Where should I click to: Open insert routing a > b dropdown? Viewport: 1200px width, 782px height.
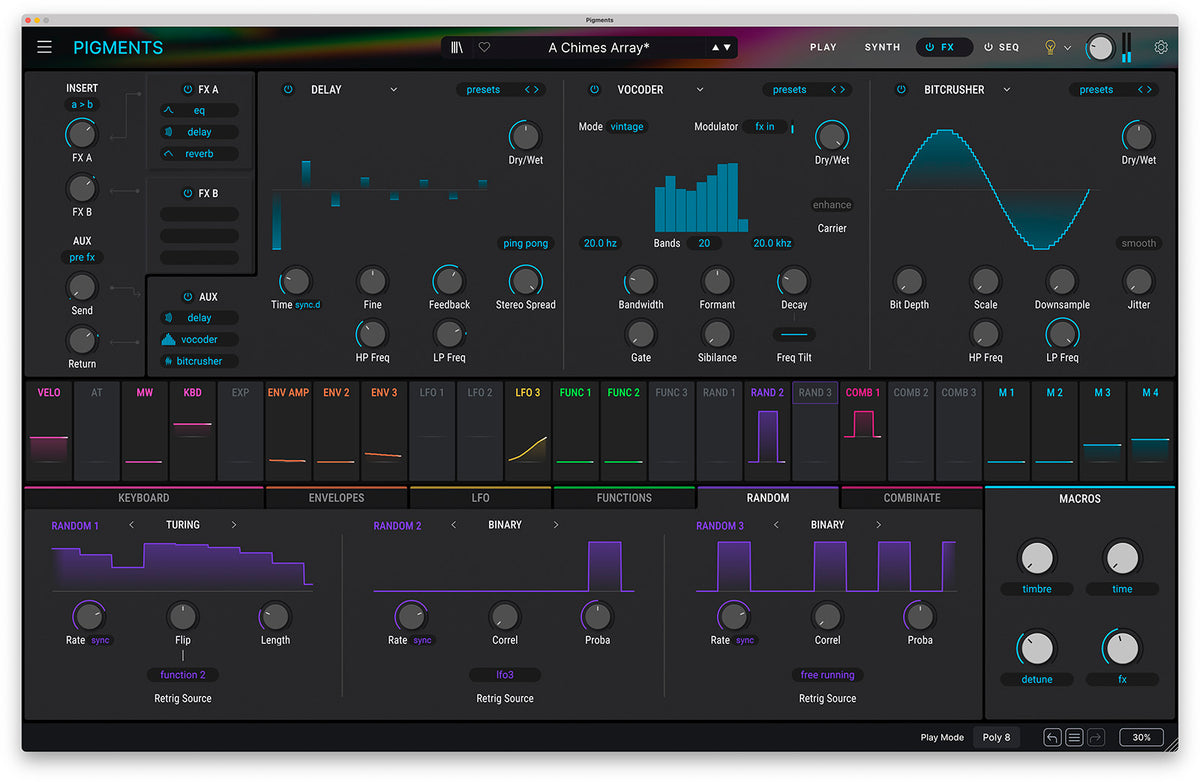82,105
